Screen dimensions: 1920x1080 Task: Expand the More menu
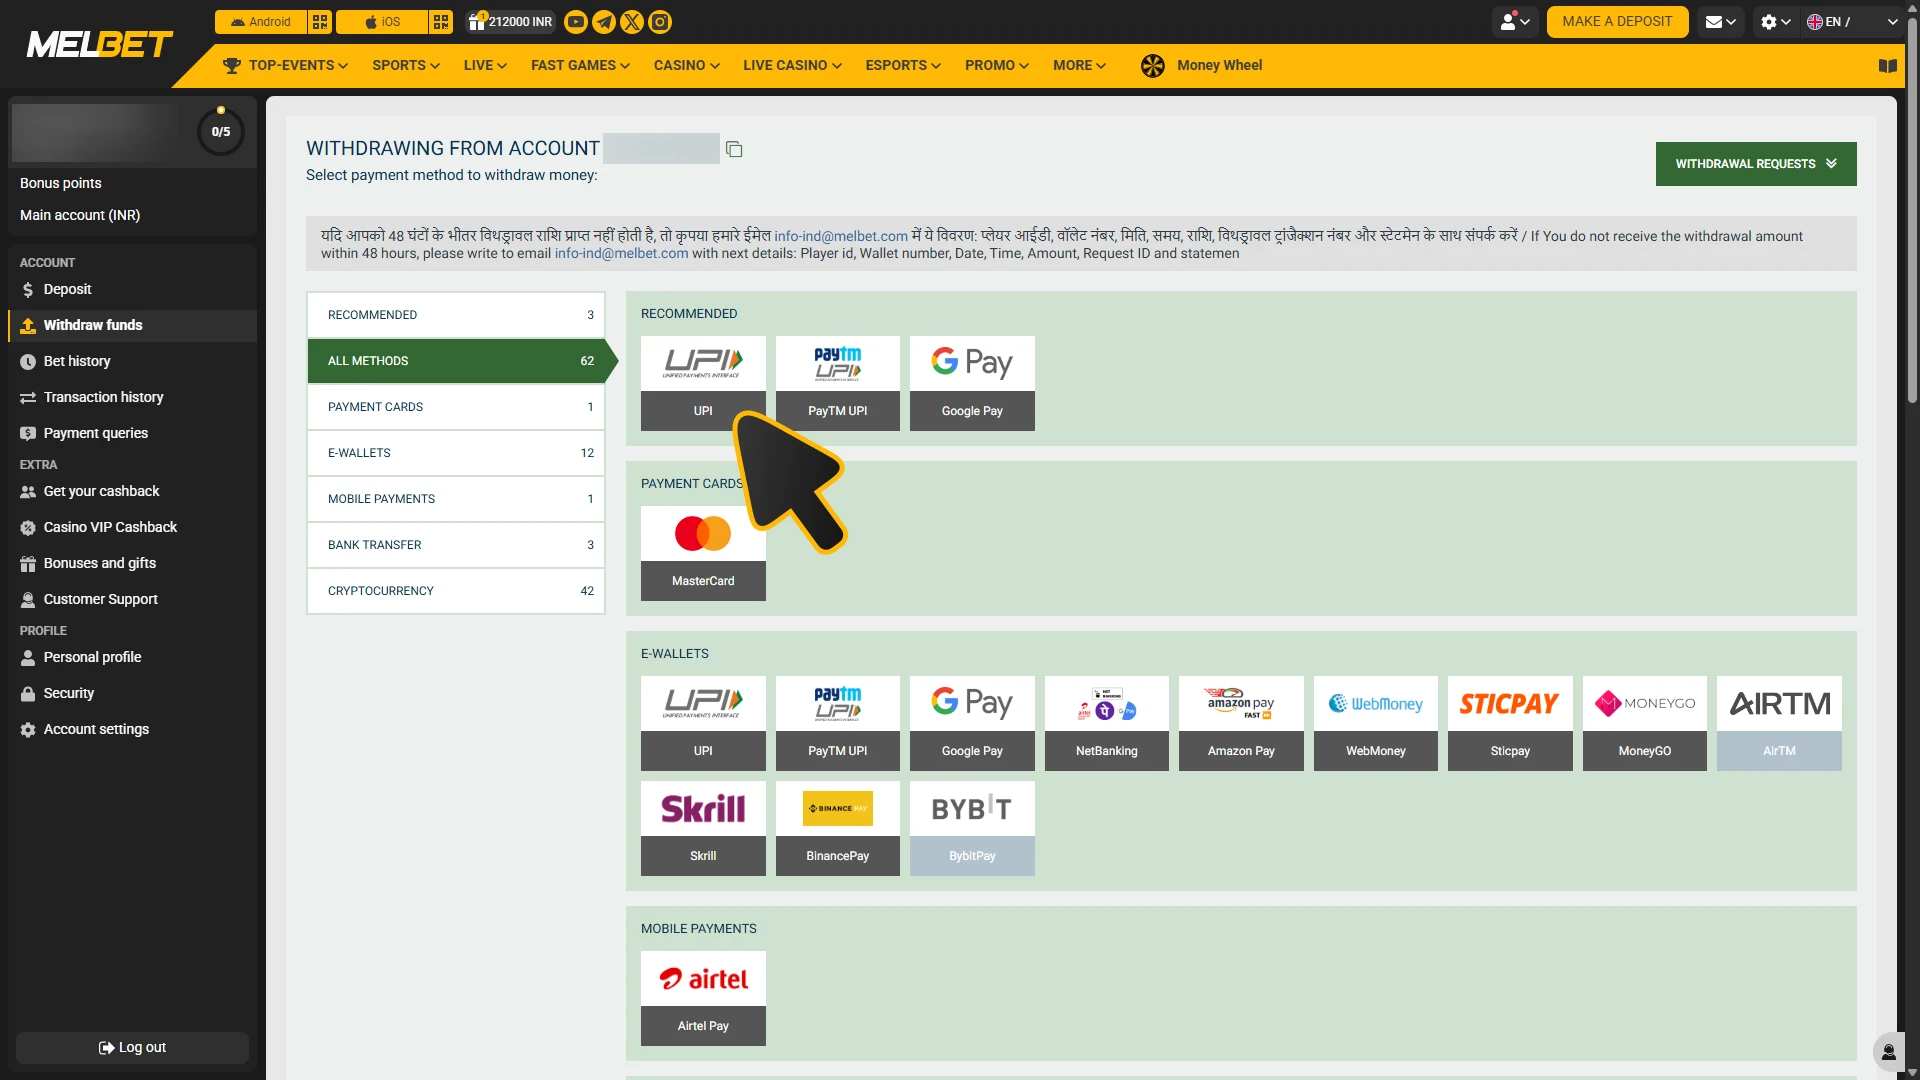click(x=1079, y=66)
